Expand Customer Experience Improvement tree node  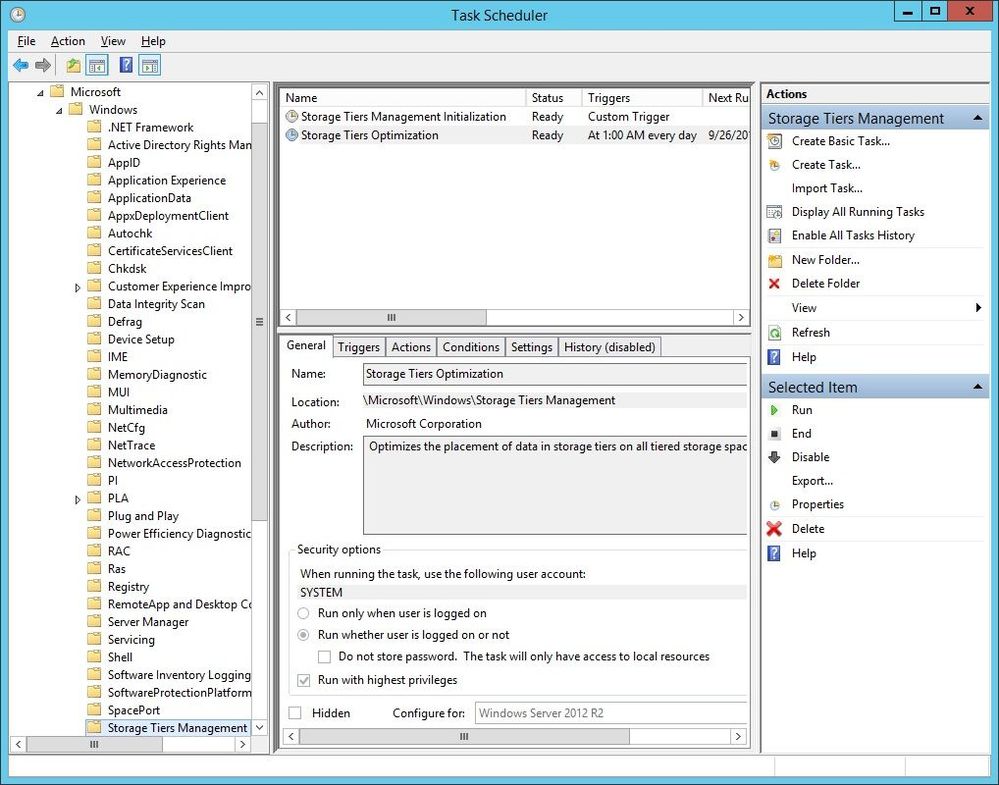coord(78,288)
